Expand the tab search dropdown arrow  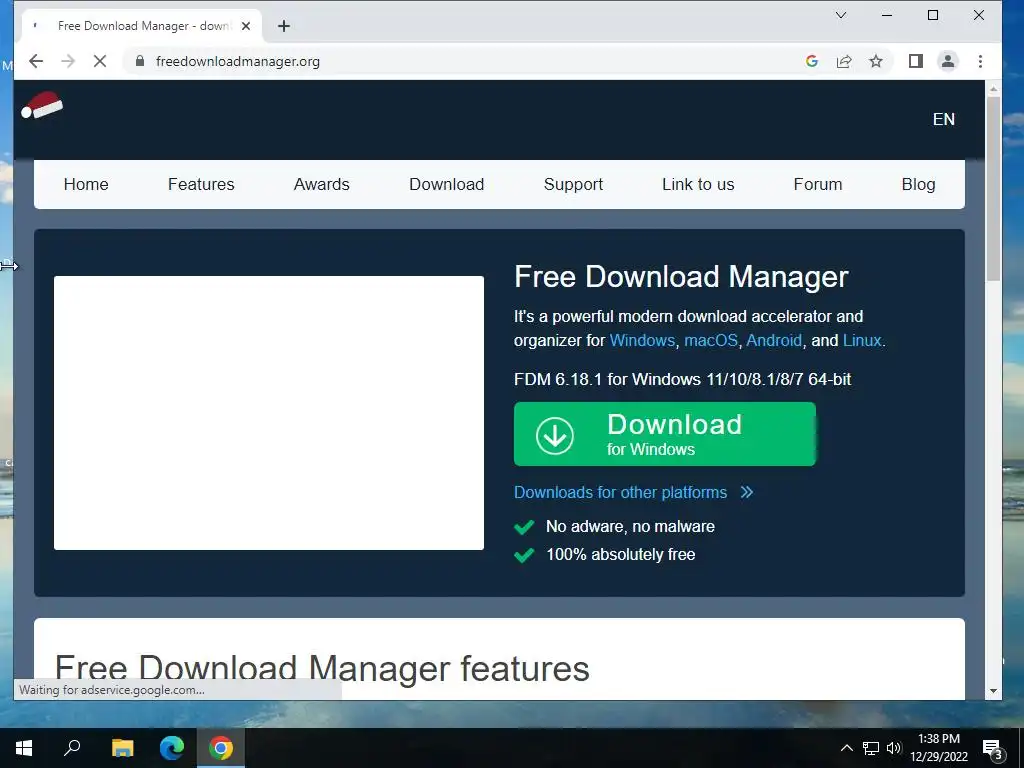coord(841,15)
